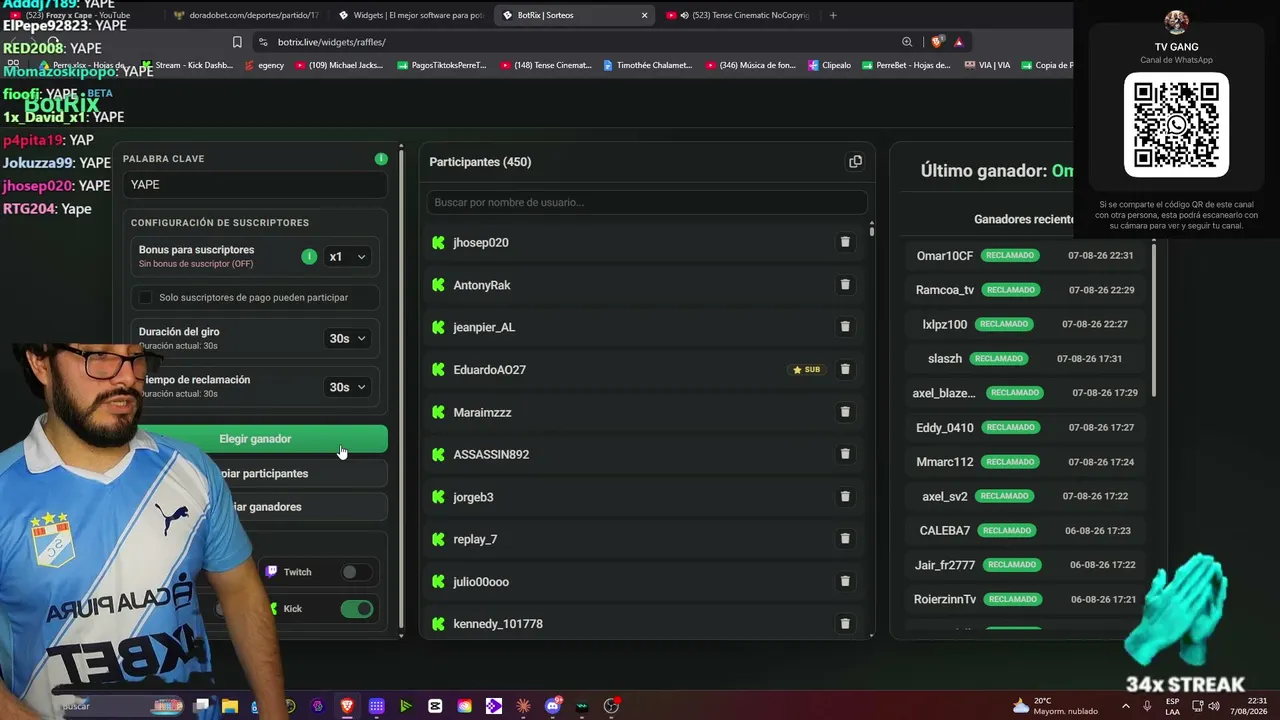Open Discord from the taskbar
The image size is (1280, 720).
click(x=553, y=706)
